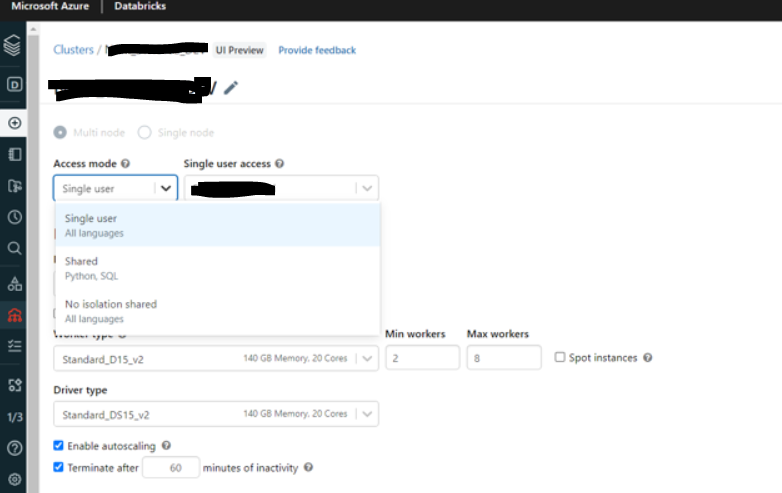Uncheck the Enable autoscaling checkbox

click(x=58, y=445)
